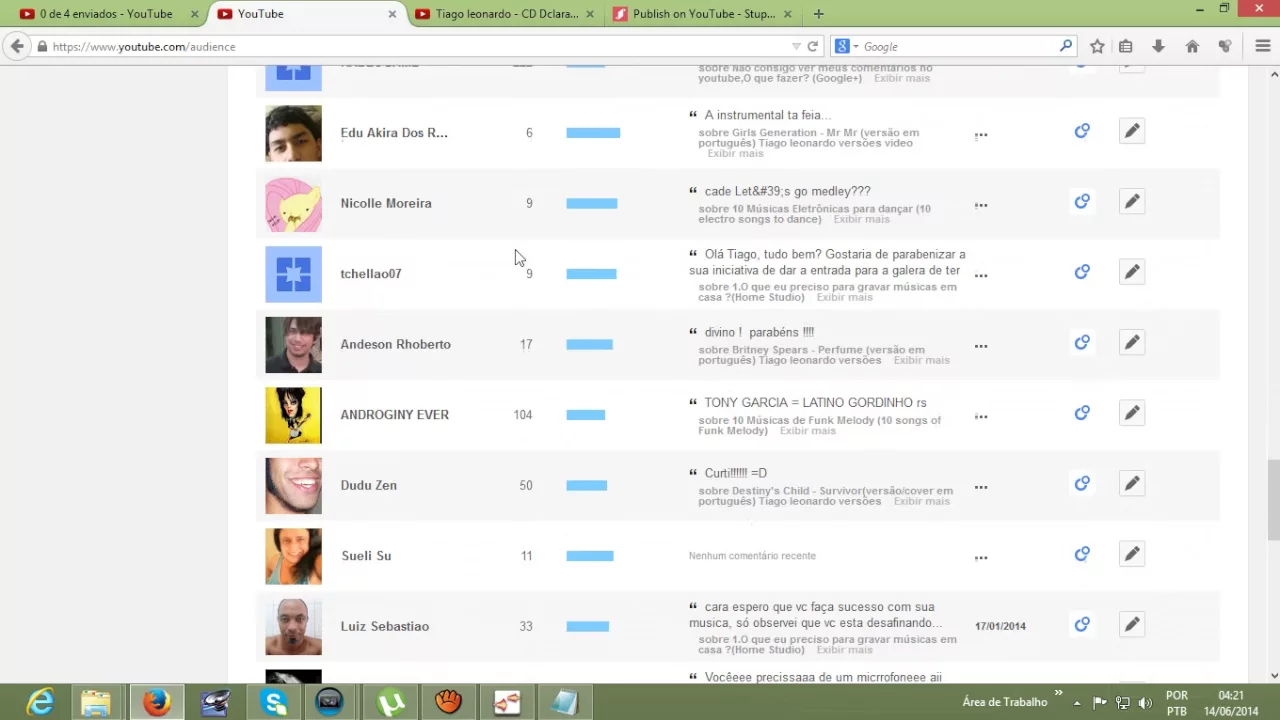The image size is (1280, 720).
Task: Click the pencil edit icon for Dudu Zen
Action: [1132, 484]
